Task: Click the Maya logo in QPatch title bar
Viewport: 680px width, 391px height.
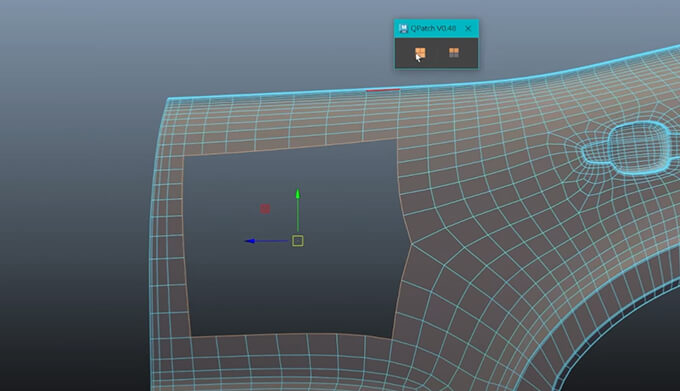Action: point(403,28)
